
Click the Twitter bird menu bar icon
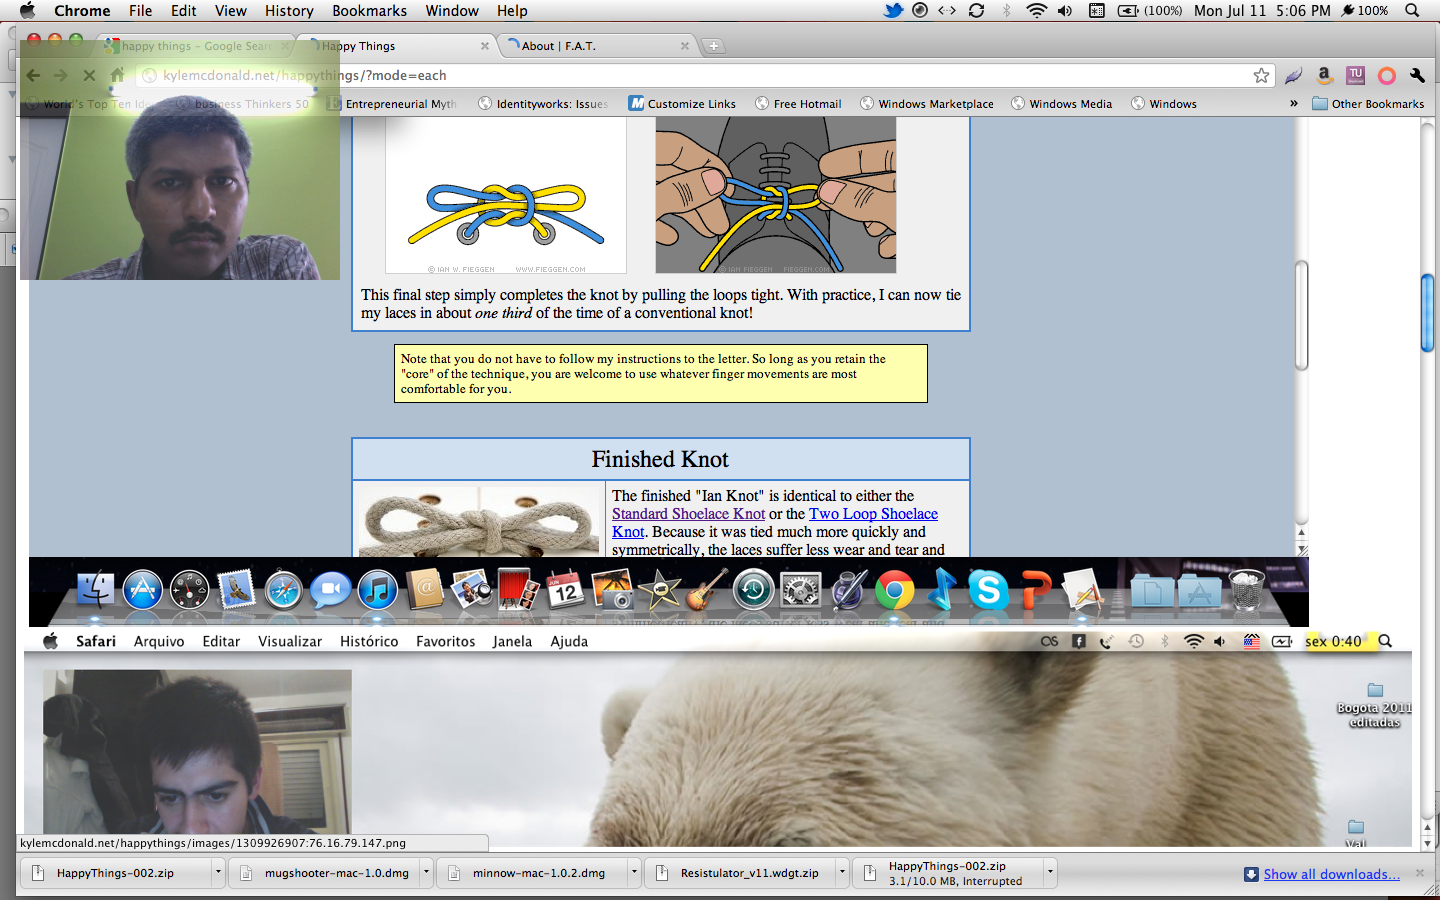893,10
